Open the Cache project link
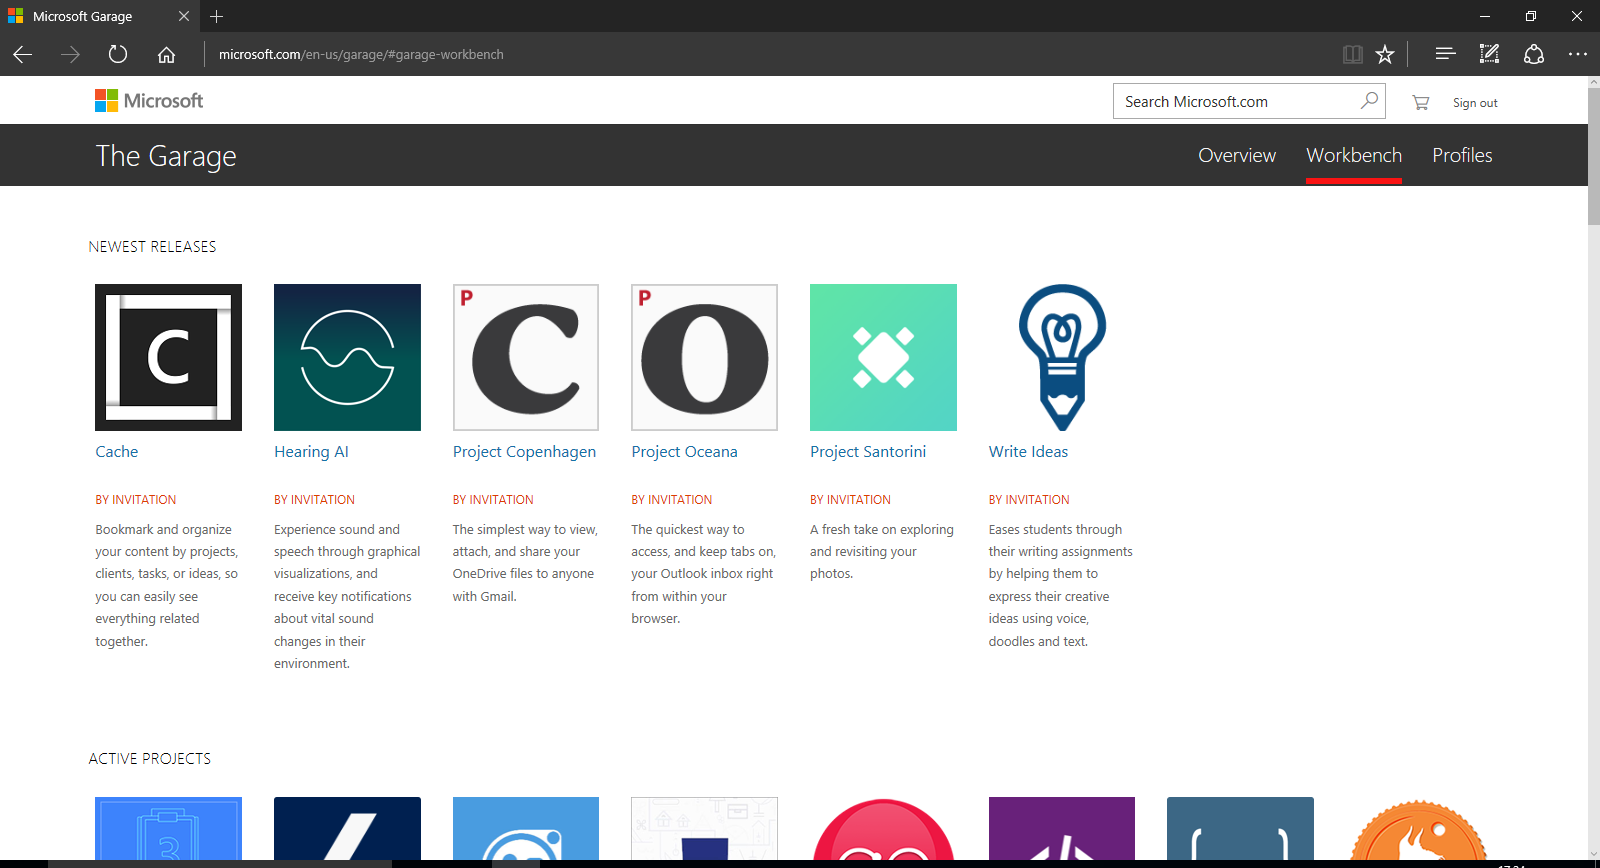The image size is (1600, 868). point(117,452)
